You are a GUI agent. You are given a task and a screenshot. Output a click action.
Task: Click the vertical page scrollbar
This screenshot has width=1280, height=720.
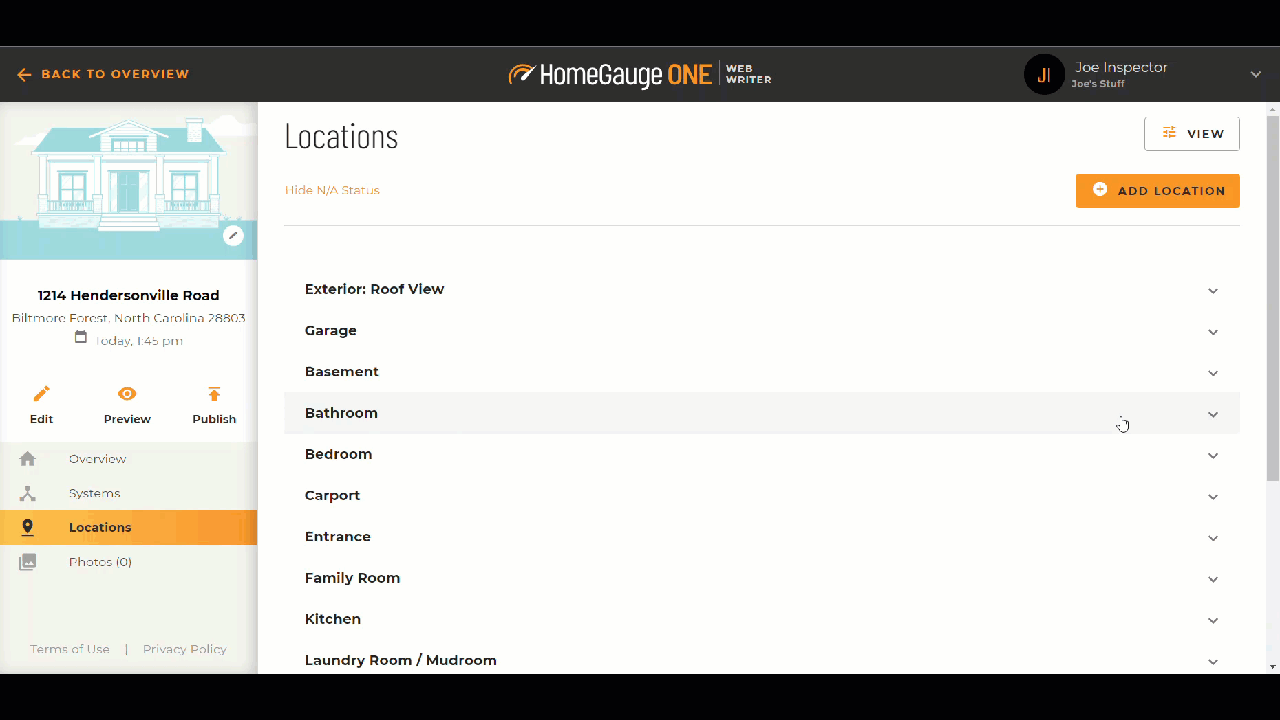pos(1272,300)
